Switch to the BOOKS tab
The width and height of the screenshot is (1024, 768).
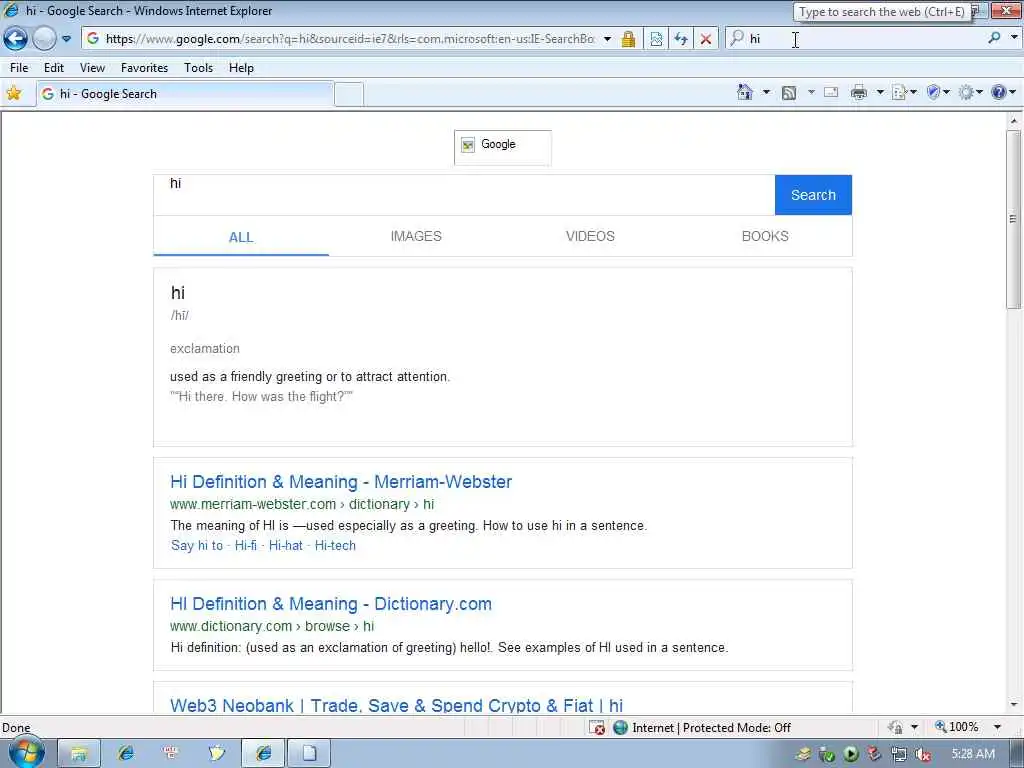tap(765, 236)
